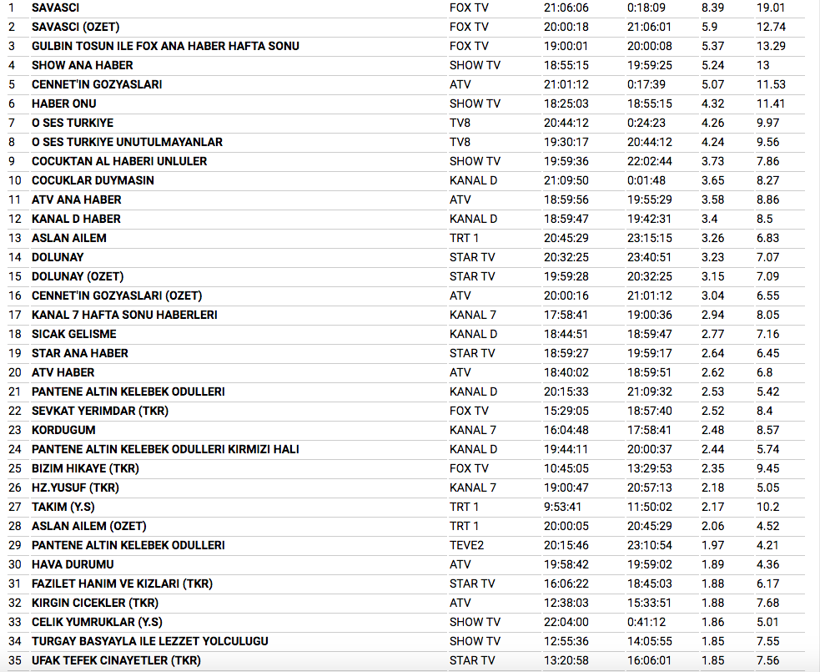Viewport: 820px width, 672px height.
Task: Select UFAK TEFEK CINAYETLER (TKR) row
Action: tap(116, 660)
